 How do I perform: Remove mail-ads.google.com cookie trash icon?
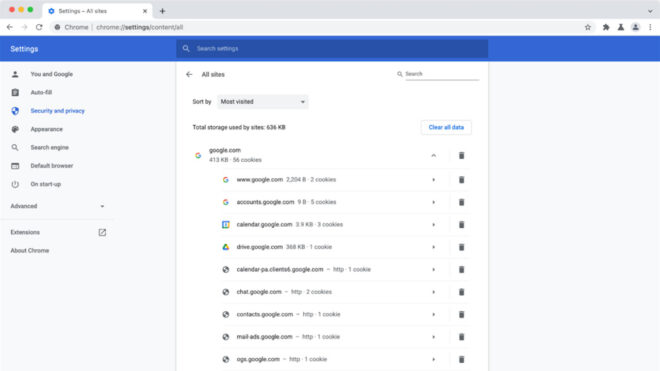461,337
